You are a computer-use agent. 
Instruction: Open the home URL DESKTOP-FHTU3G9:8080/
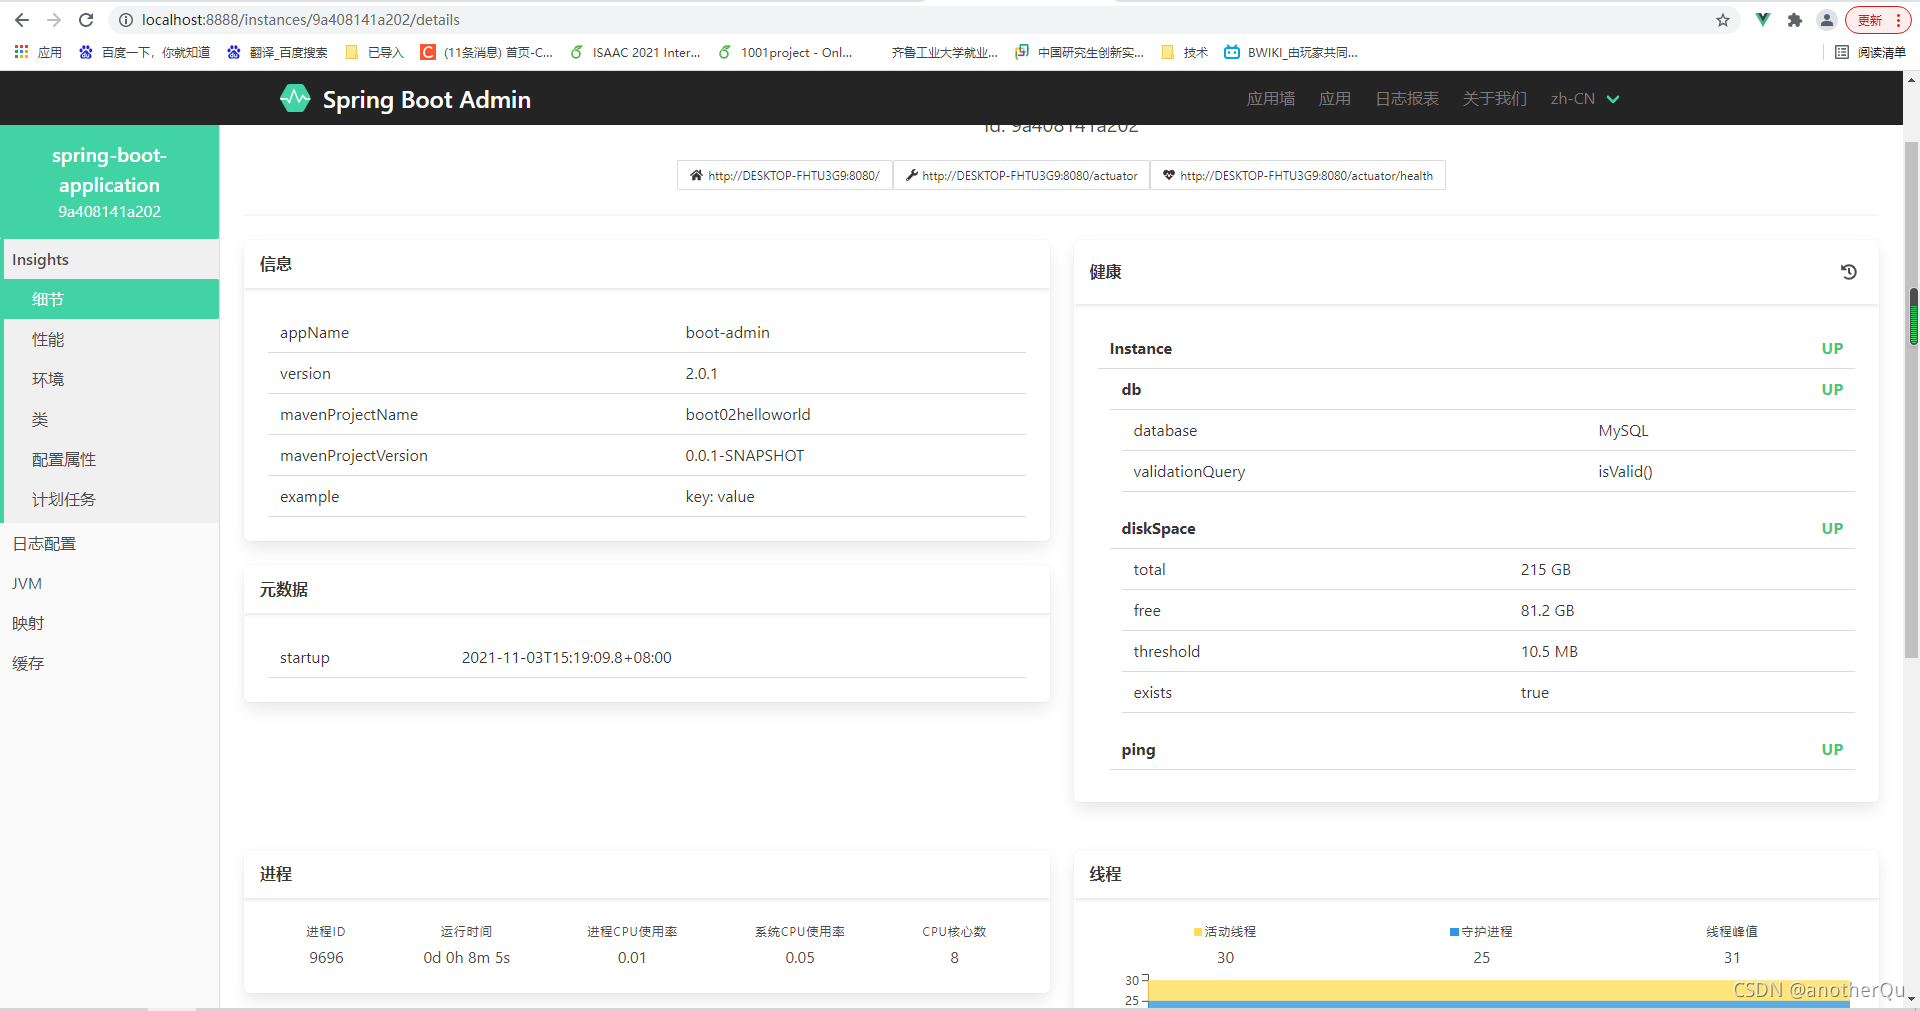tap(785, 175)
